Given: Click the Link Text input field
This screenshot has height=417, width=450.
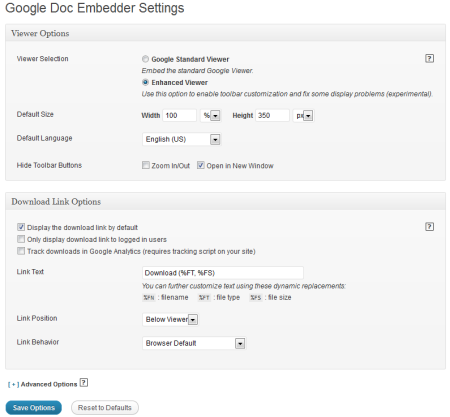Looking at the screenshot, I should click(x=223, y=273).
